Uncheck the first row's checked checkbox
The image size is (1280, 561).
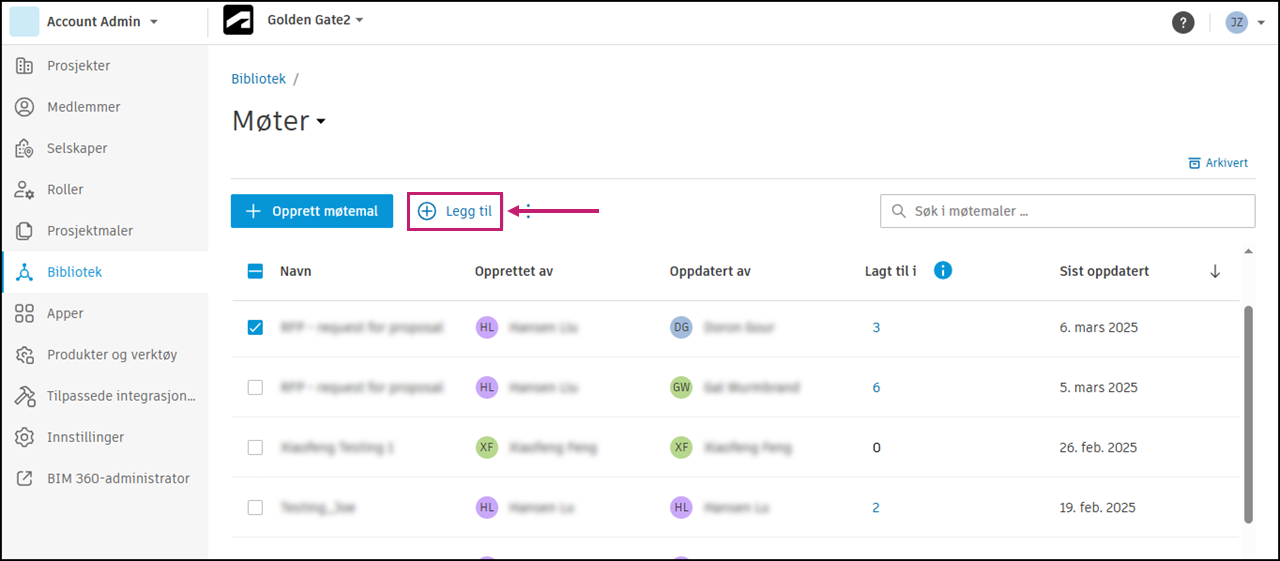point(255,327)
